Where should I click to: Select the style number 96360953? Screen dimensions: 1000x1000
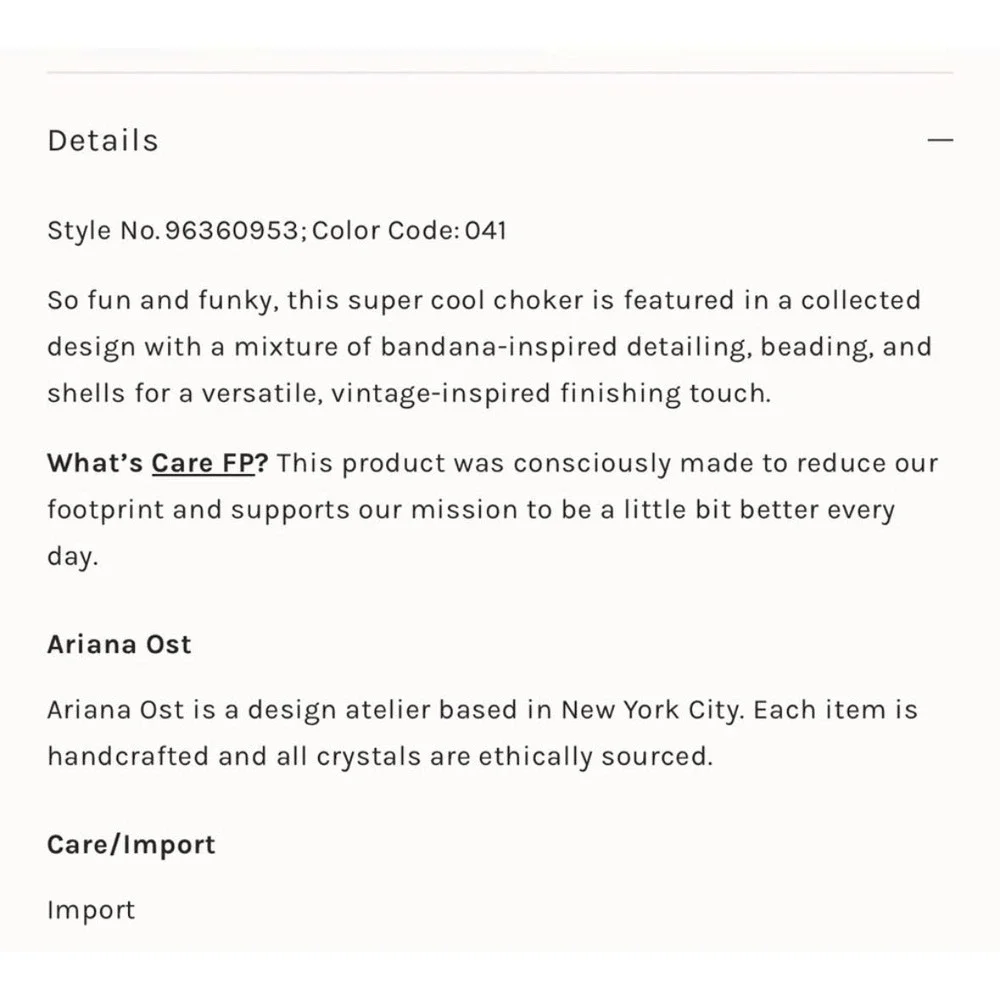coord(232,230)
